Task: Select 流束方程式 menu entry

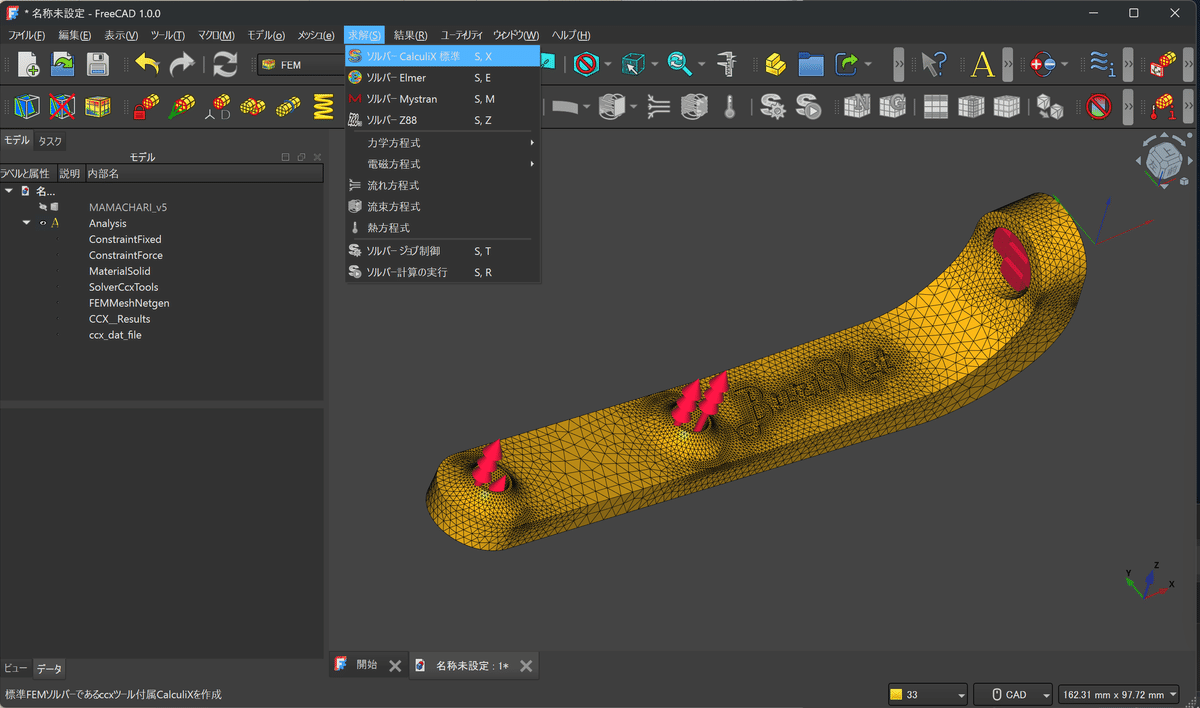Action: point(443,206)
